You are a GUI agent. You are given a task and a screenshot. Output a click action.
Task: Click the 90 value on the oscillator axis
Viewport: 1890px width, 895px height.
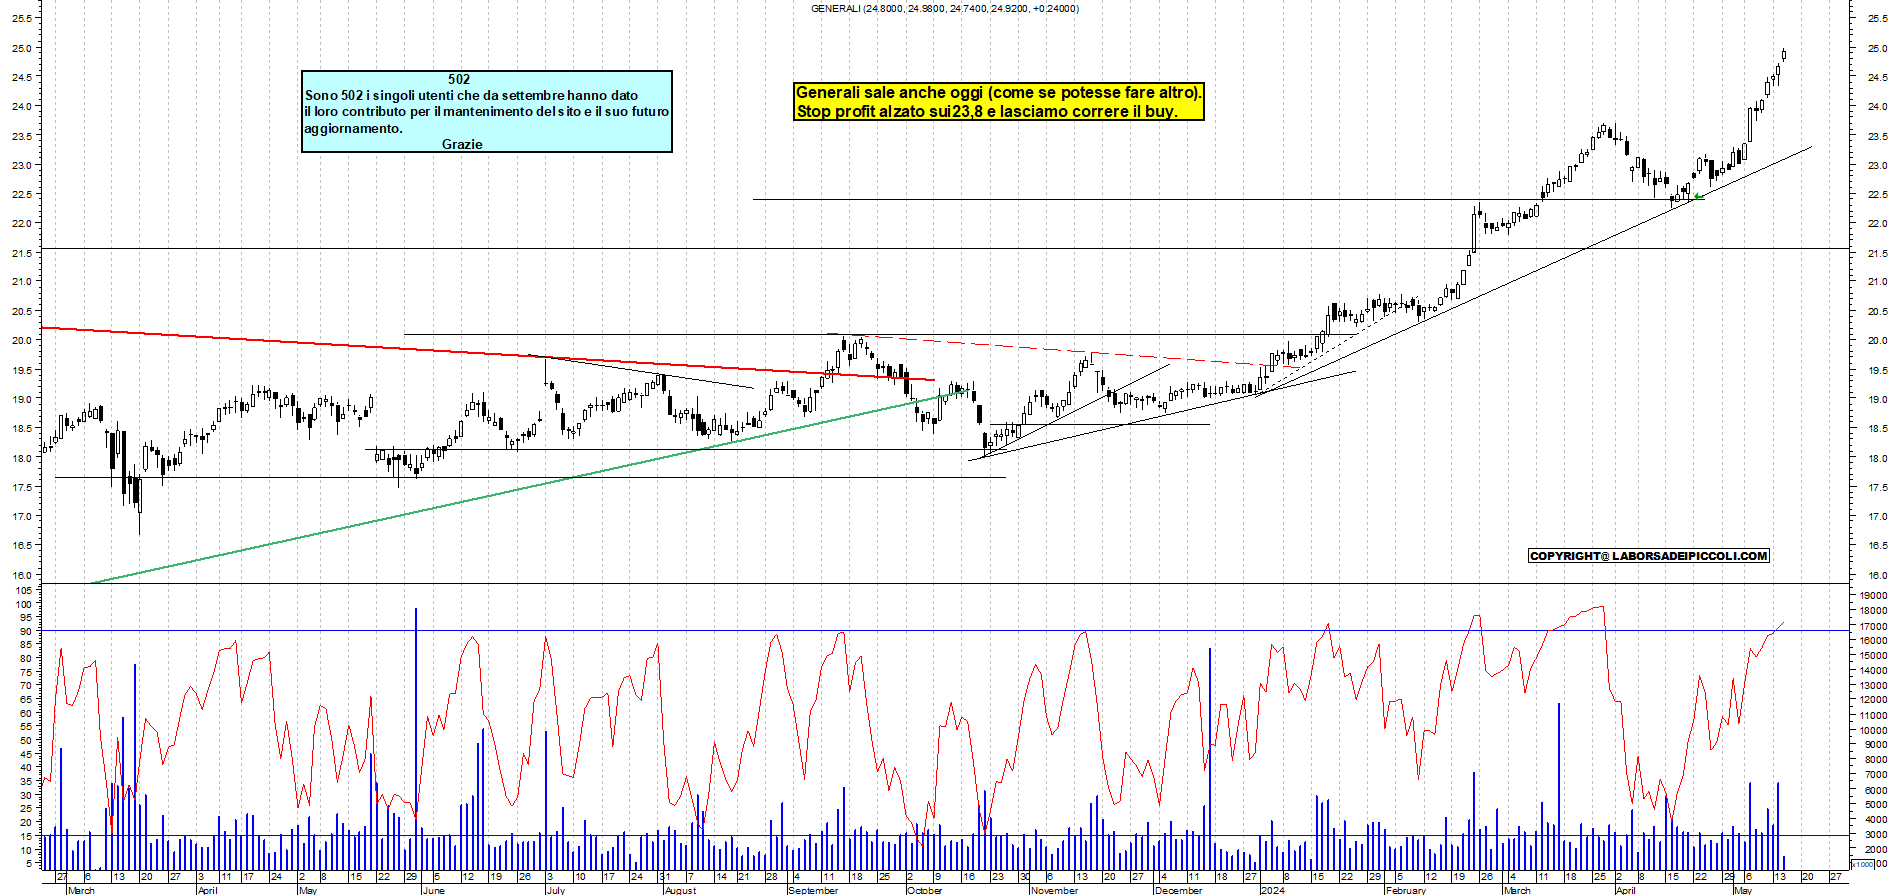pos(25,632)
